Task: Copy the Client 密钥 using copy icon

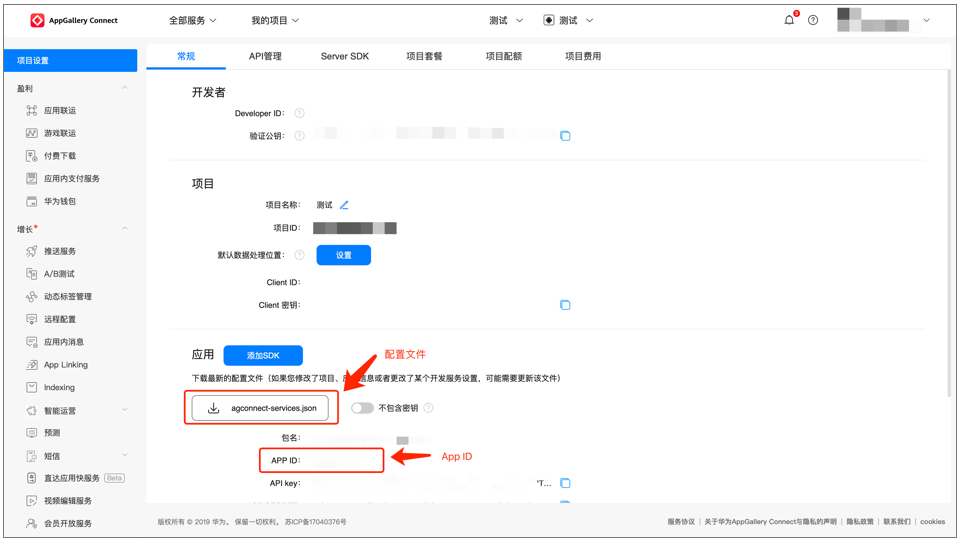Action: point(565,305)
